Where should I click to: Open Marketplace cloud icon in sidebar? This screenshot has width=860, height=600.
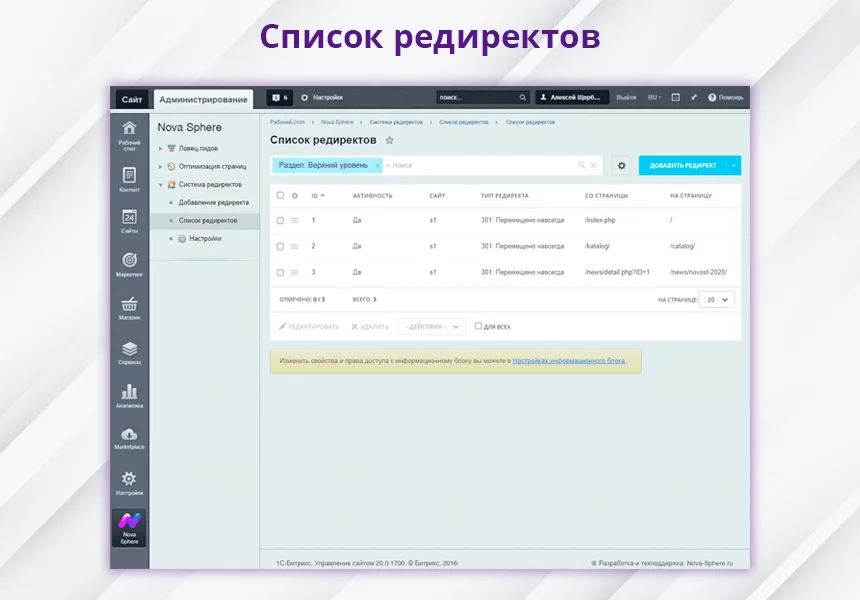[129, 437]
